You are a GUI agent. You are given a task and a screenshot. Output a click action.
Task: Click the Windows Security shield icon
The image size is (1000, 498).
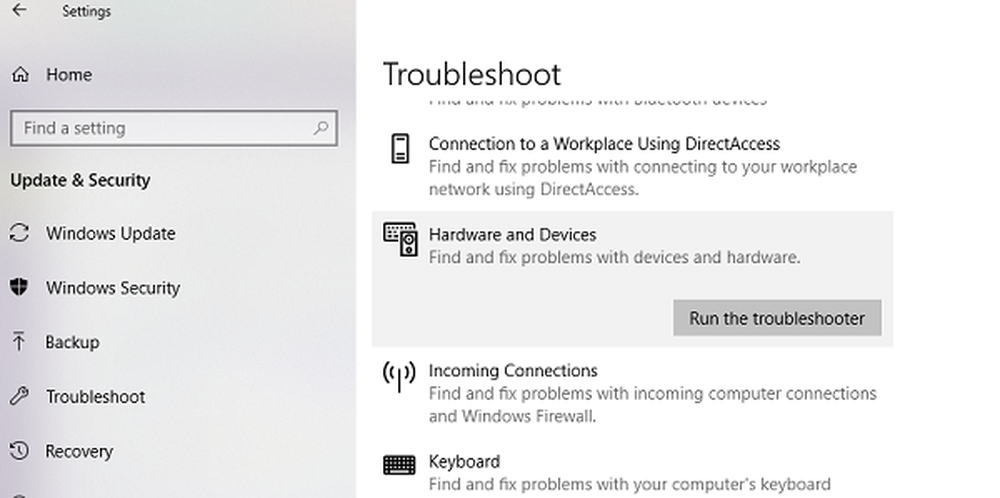[x=19, y=288]
